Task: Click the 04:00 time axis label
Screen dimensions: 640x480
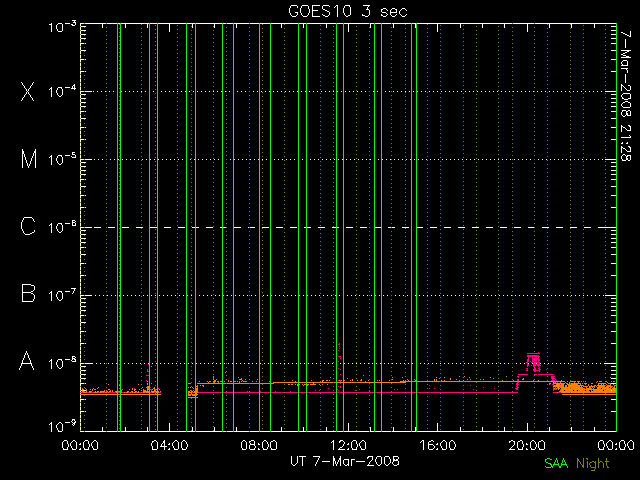Action: click(x=169, y=445)
